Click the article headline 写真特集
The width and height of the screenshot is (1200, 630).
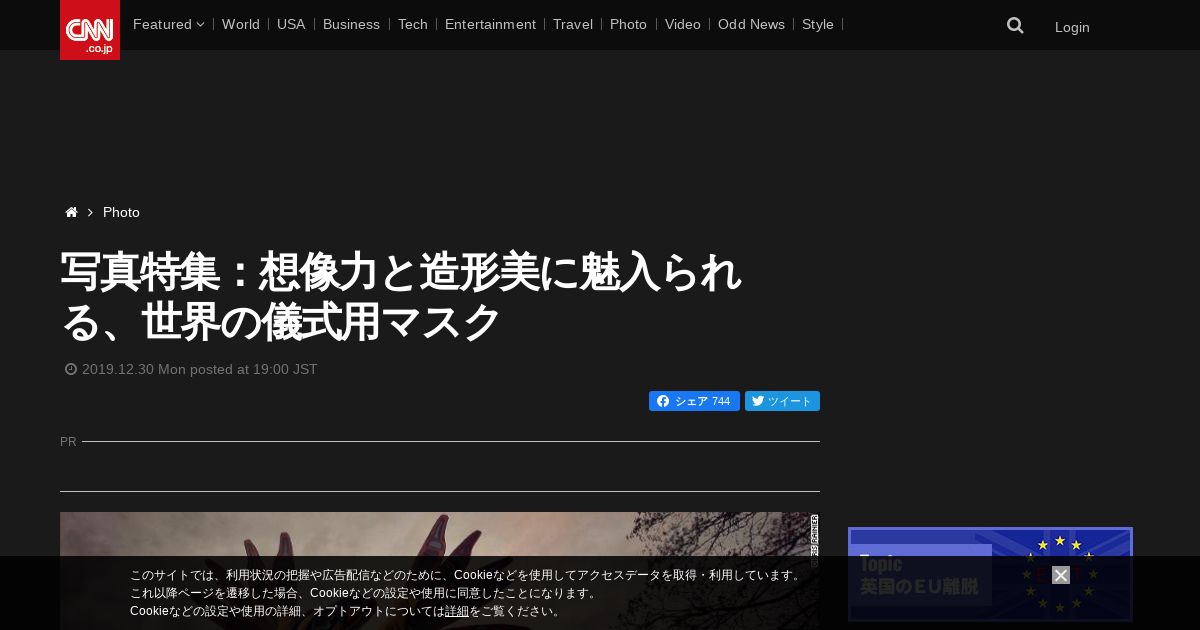point(400,297)
